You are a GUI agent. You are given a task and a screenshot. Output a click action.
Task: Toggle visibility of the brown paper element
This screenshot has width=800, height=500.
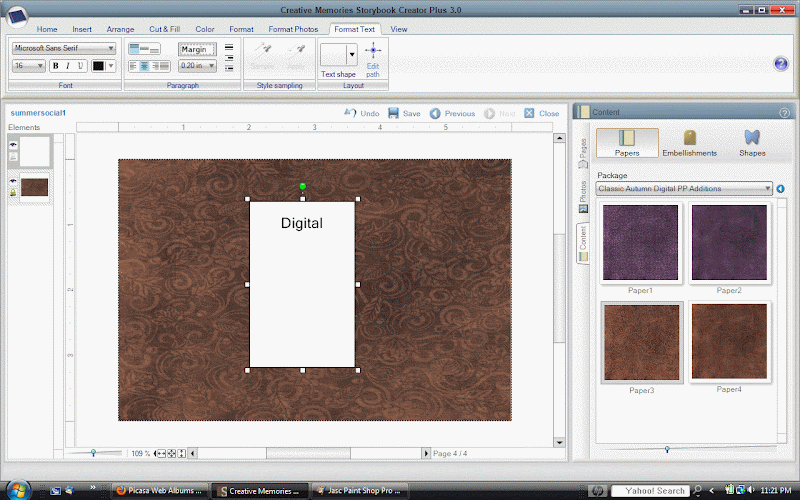coord(14,181)
